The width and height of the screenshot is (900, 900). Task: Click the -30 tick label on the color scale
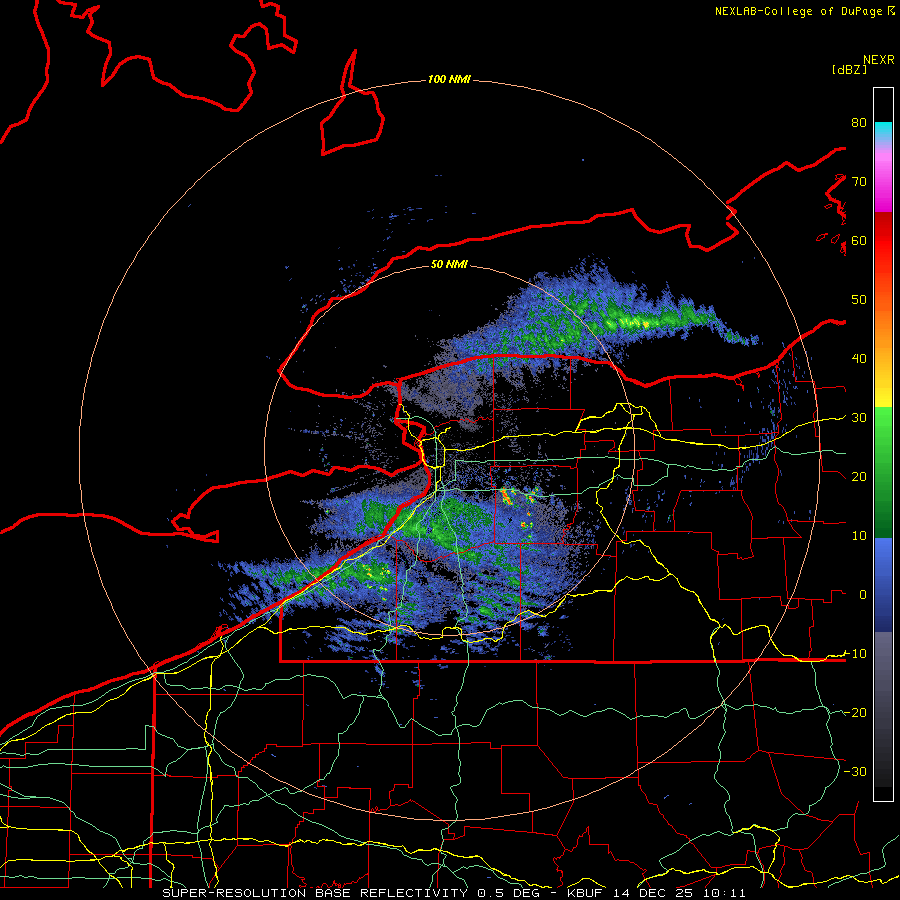tap(855, 772)
